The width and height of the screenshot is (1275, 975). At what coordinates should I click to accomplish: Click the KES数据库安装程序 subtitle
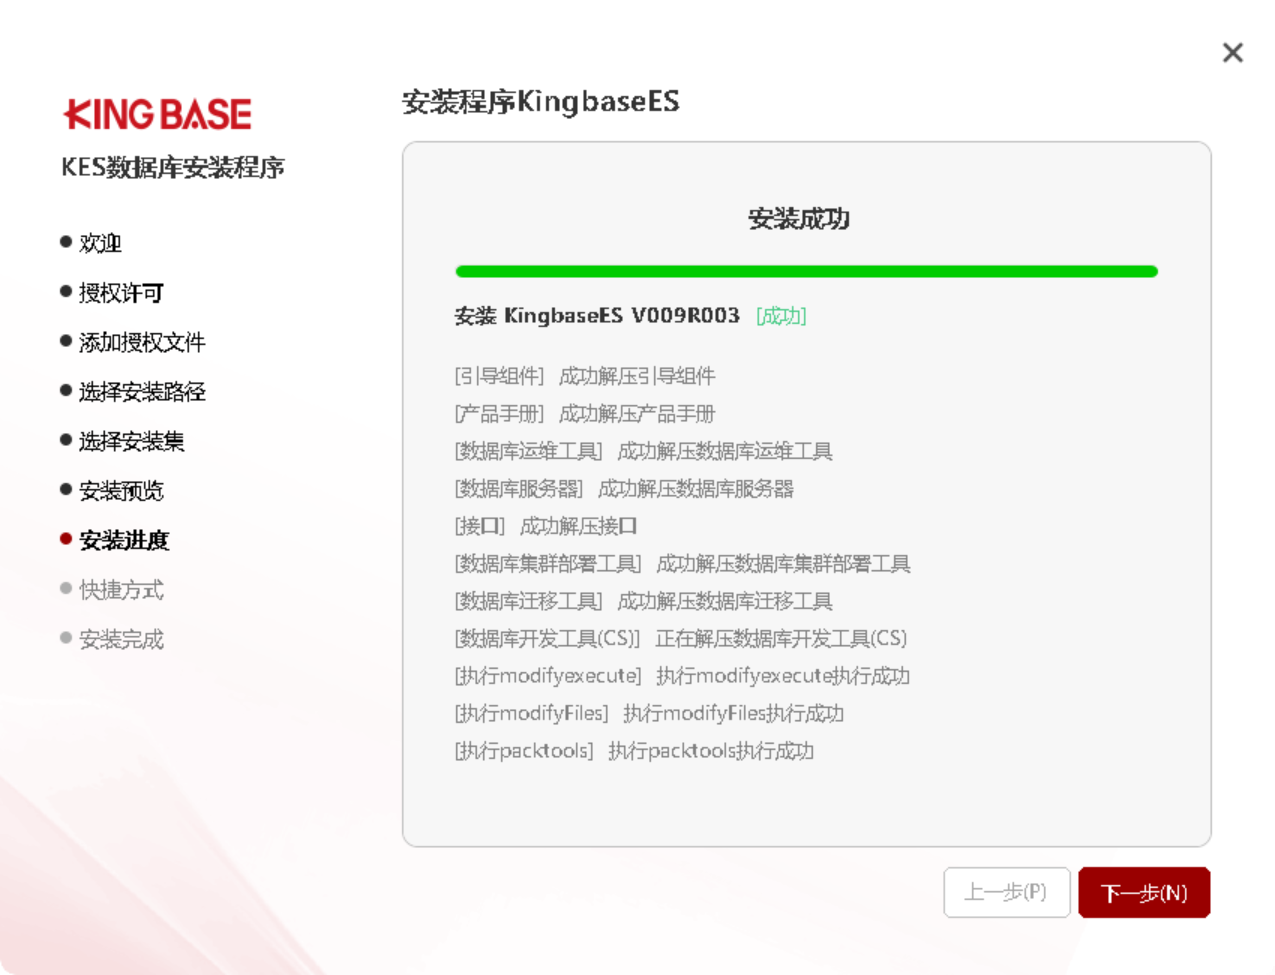[173, 167]
